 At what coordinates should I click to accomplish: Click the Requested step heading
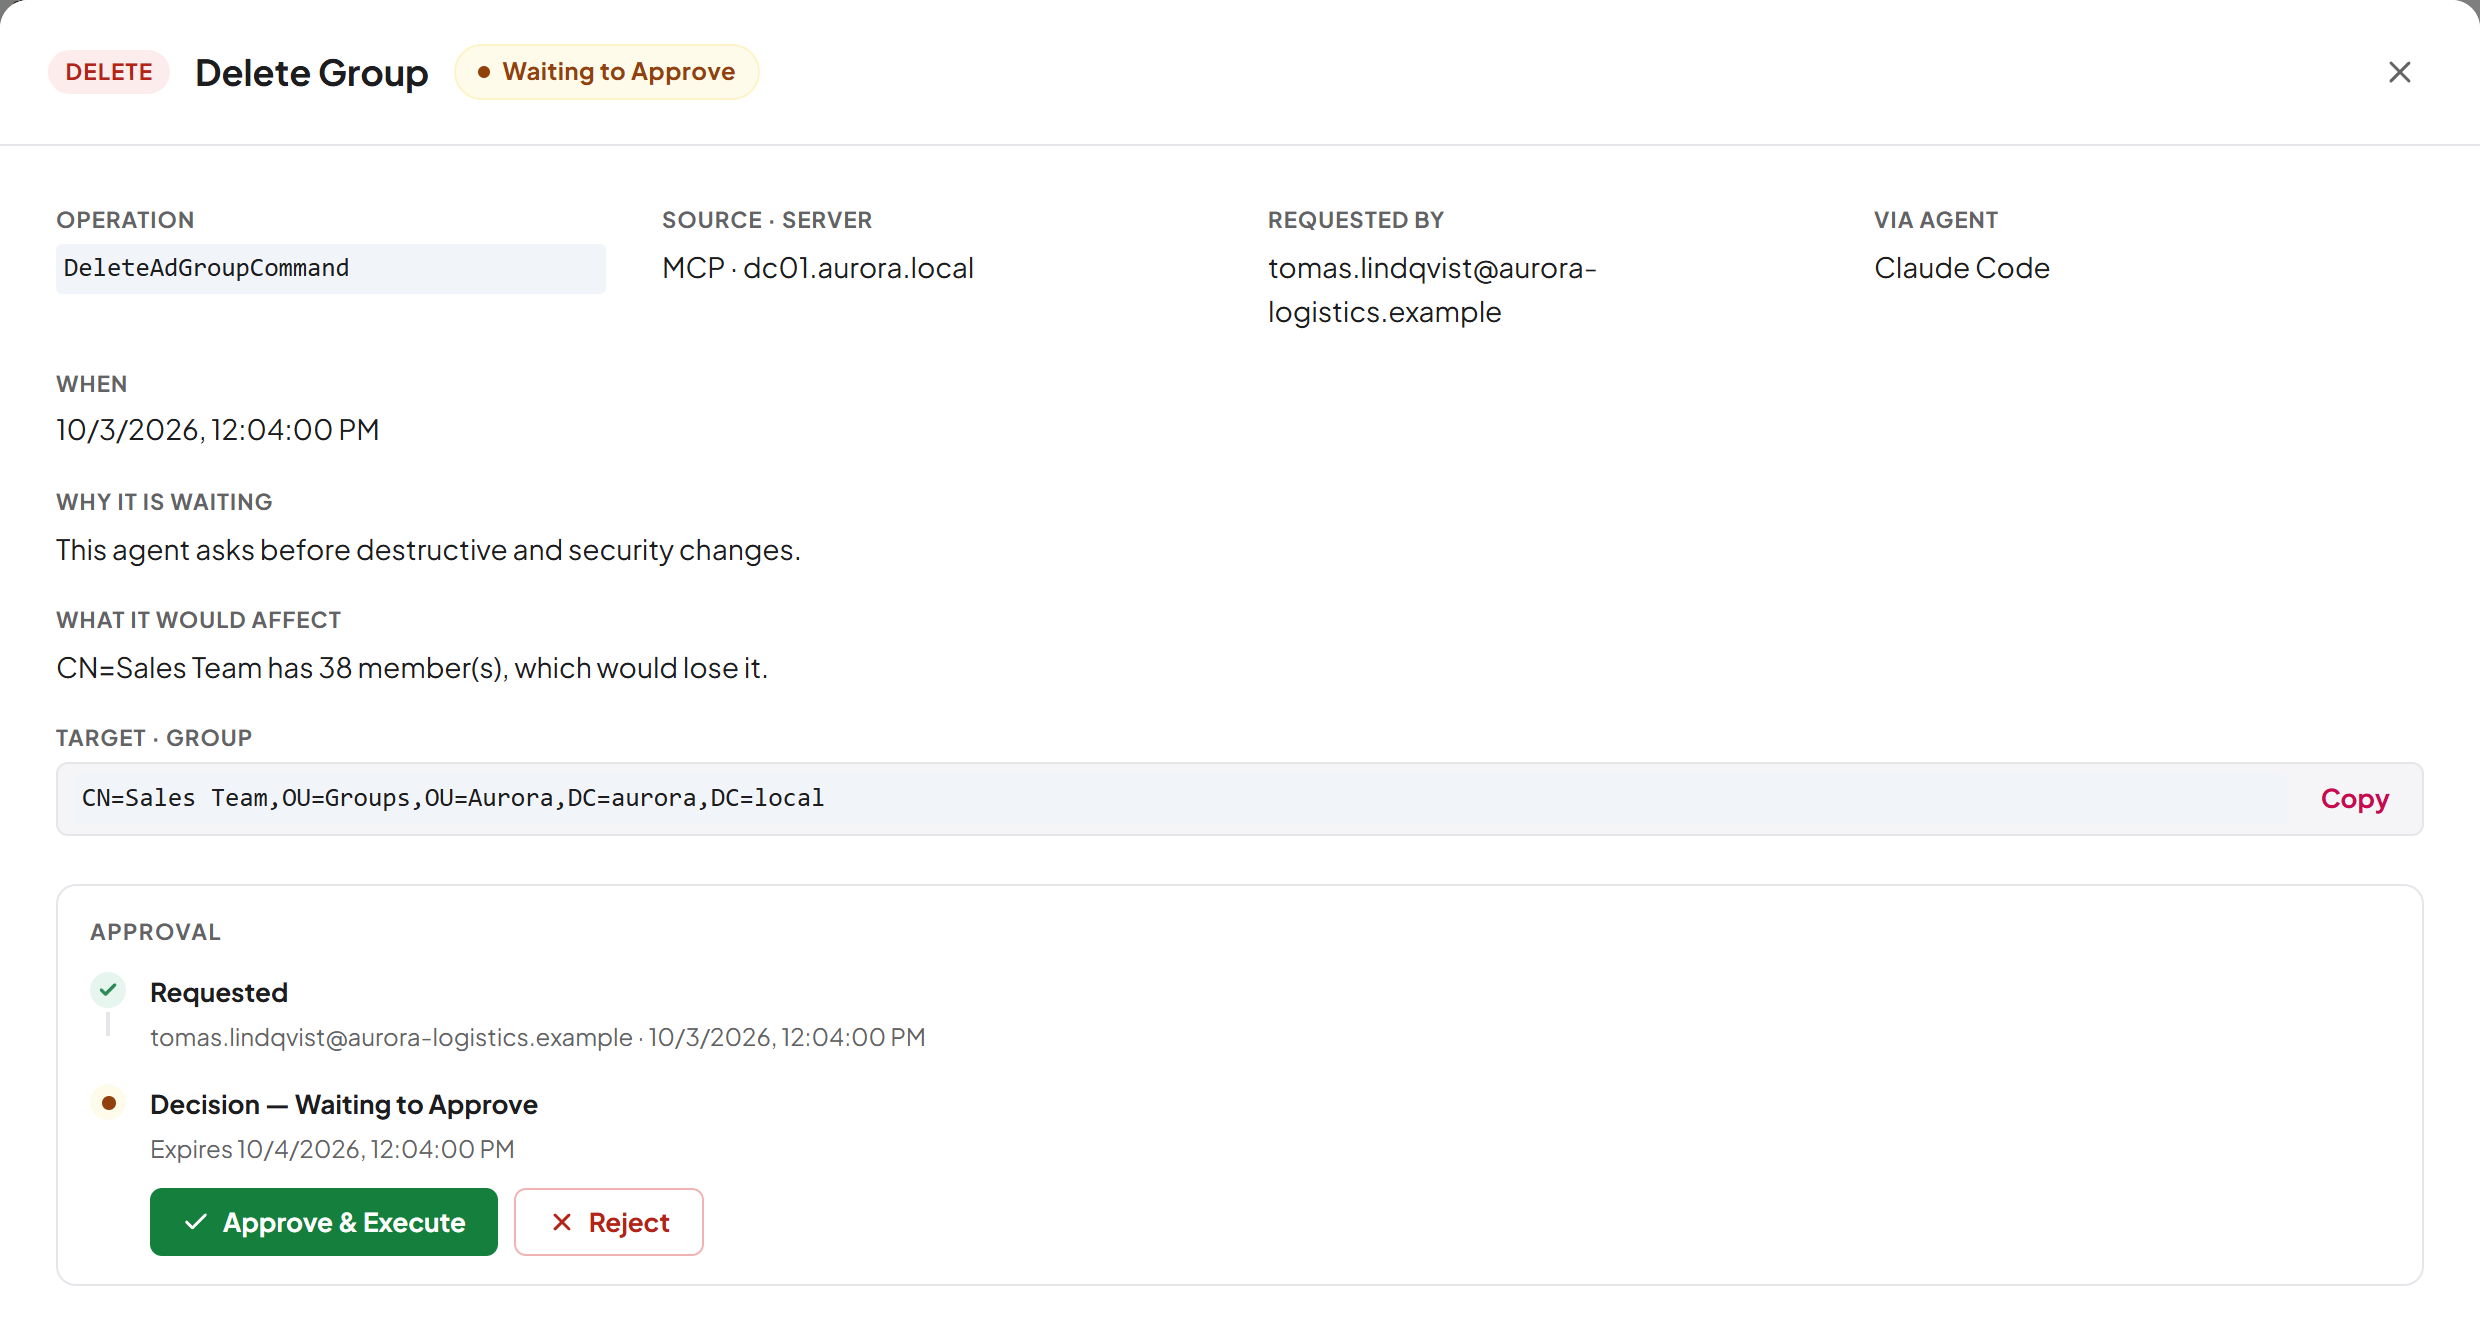tap(219, 992)
